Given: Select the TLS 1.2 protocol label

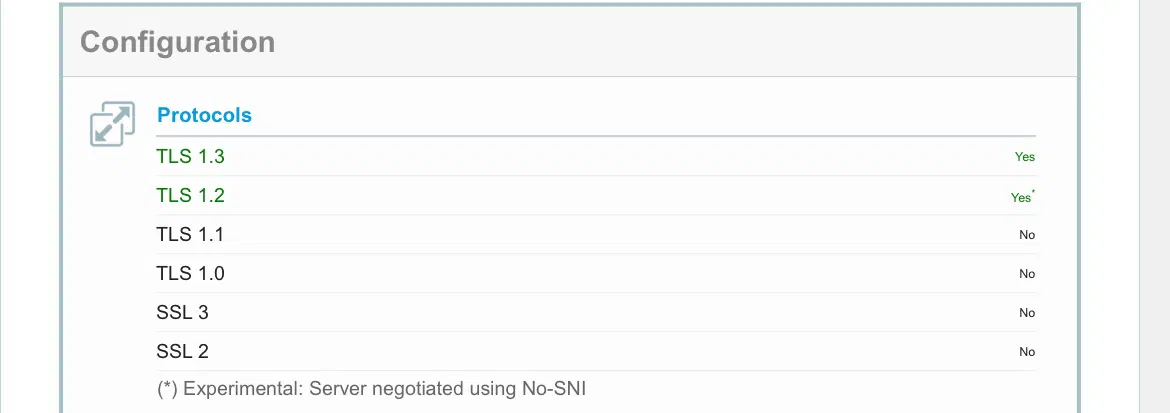Looking at the screenshot, I should pyautogui.click(x=190, y=196).
